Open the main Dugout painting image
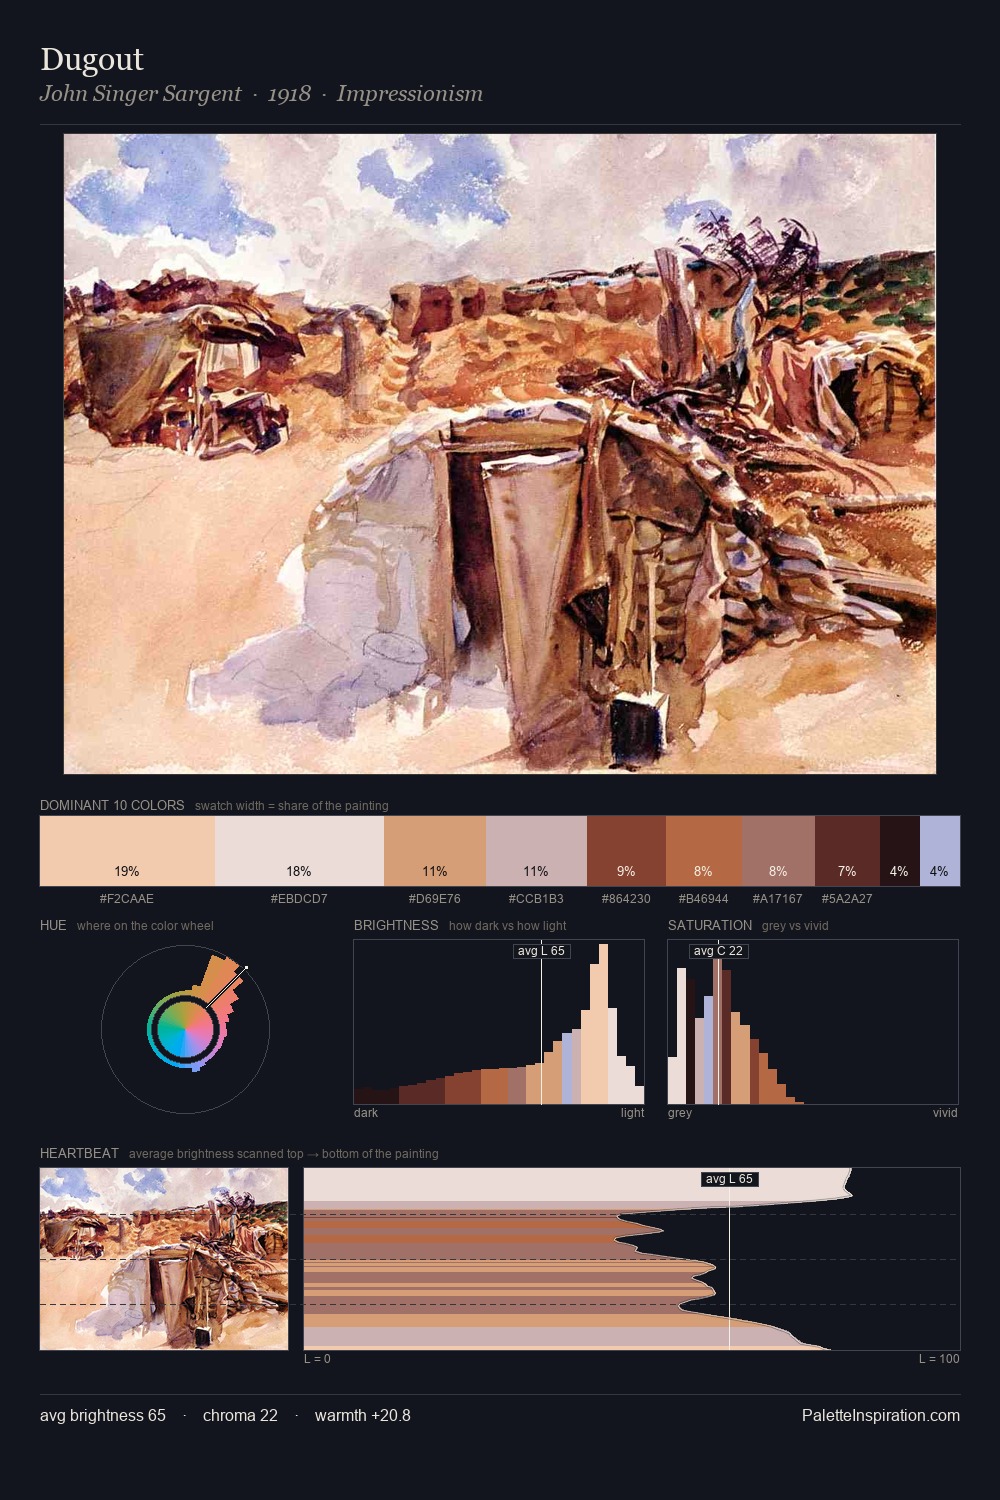 coord(500,454)
